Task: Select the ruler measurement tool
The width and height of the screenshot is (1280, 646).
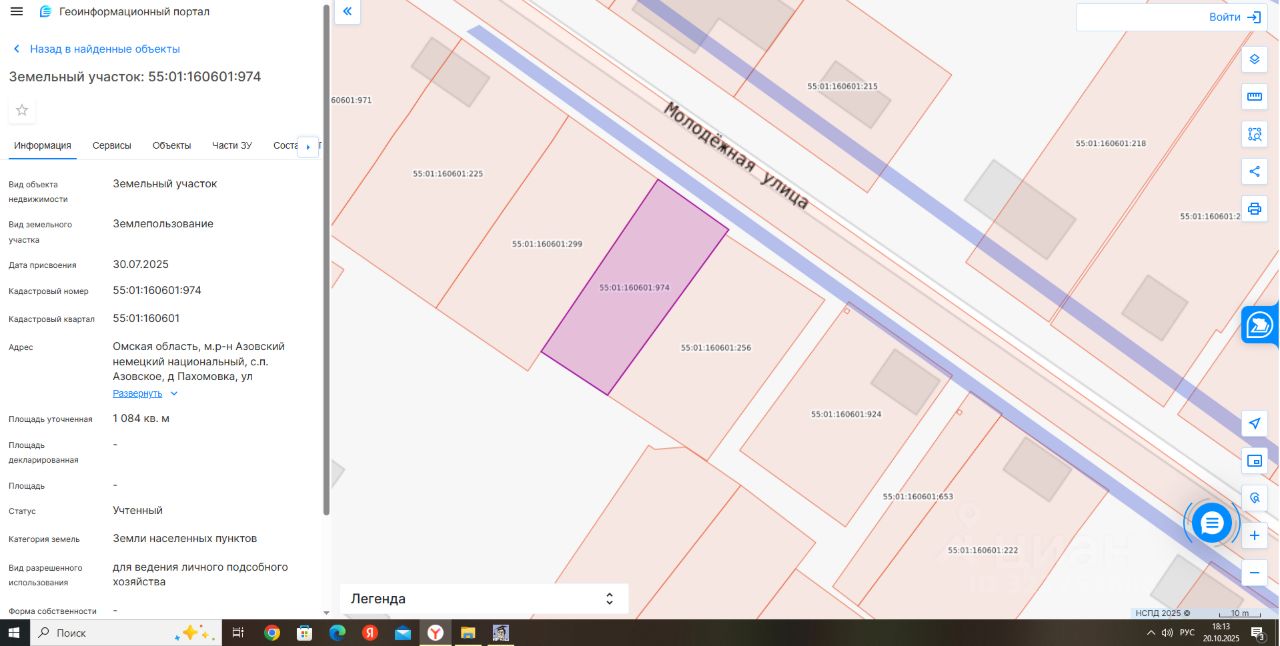Action: pos(1255,97)
